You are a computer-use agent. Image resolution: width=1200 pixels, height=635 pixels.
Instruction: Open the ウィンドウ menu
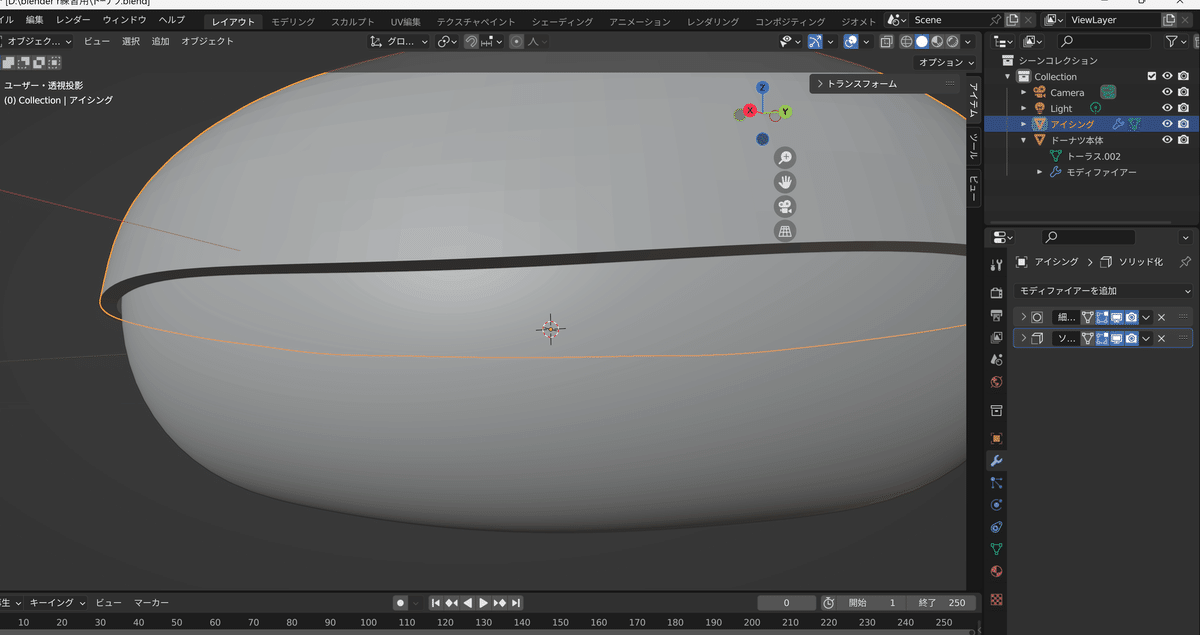pyautogui.click(x=124, y=20)
